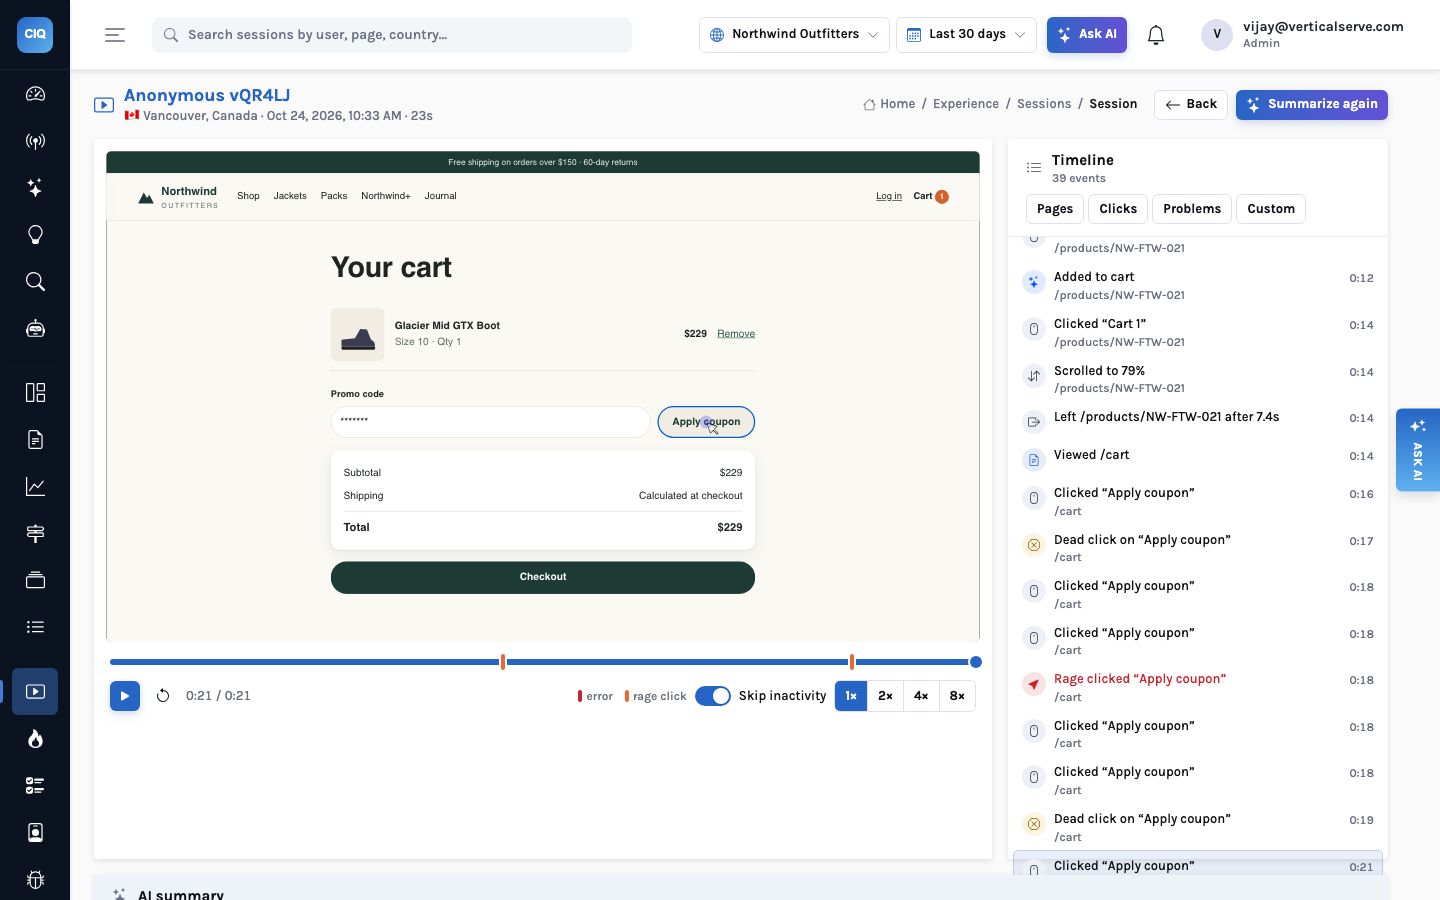Open the Northwind Outfitters site dropdown
This screenshot has height=900, width=1440.
point(794,35)
